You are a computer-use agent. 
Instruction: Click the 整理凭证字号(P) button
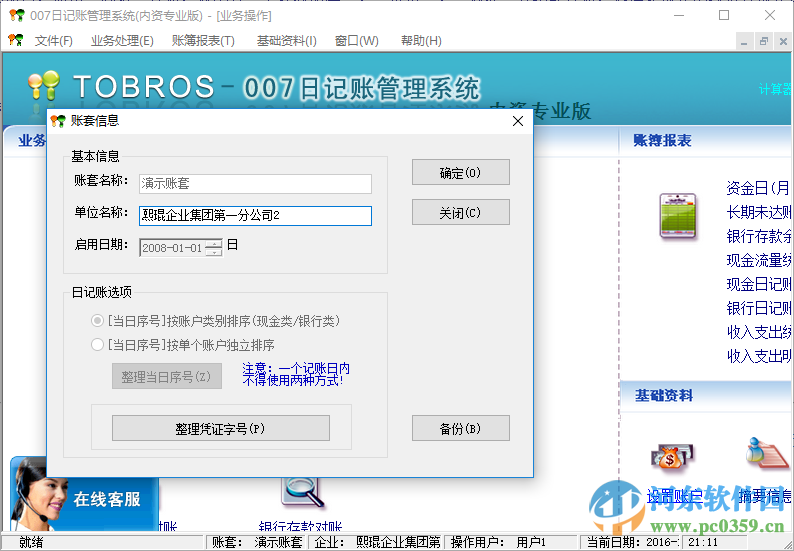click(x=220, y=428)
